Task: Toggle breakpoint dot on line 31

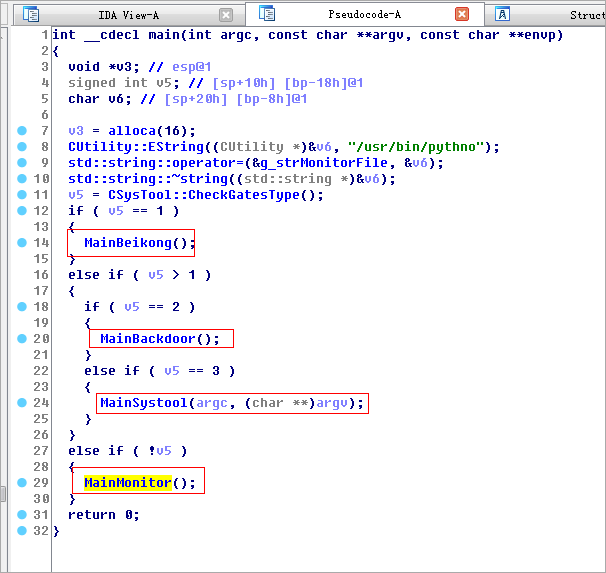Action: 22,515
